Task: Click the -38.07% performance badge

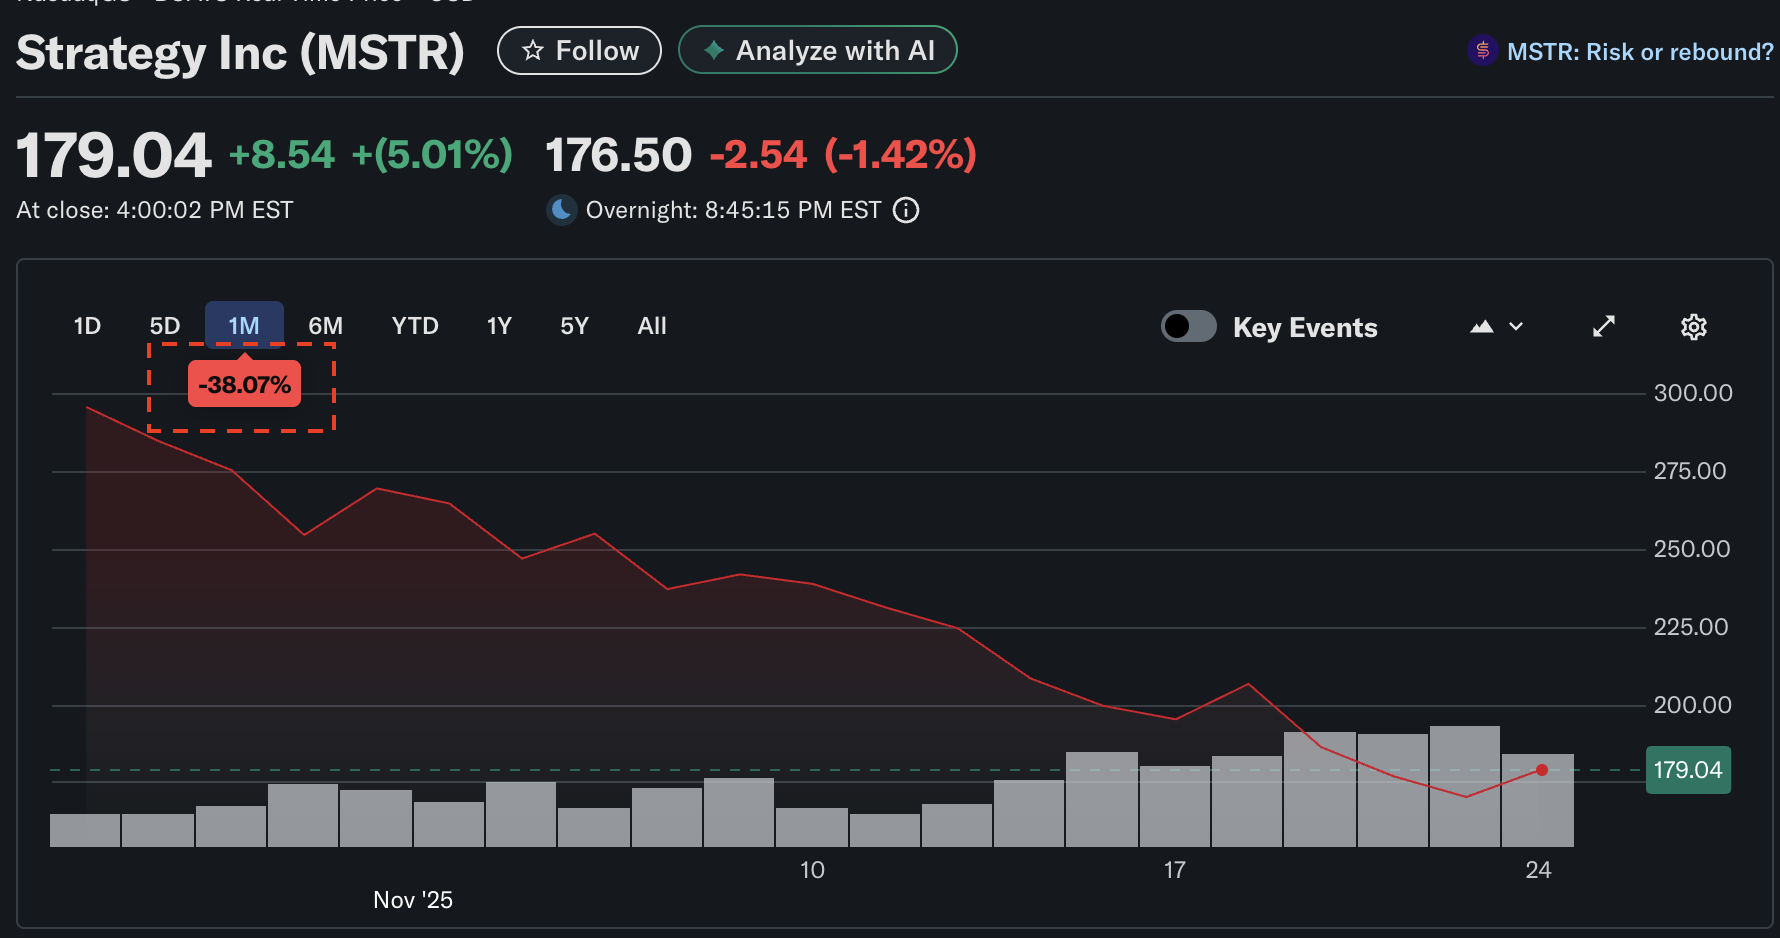Action: (x=245, y=383)
